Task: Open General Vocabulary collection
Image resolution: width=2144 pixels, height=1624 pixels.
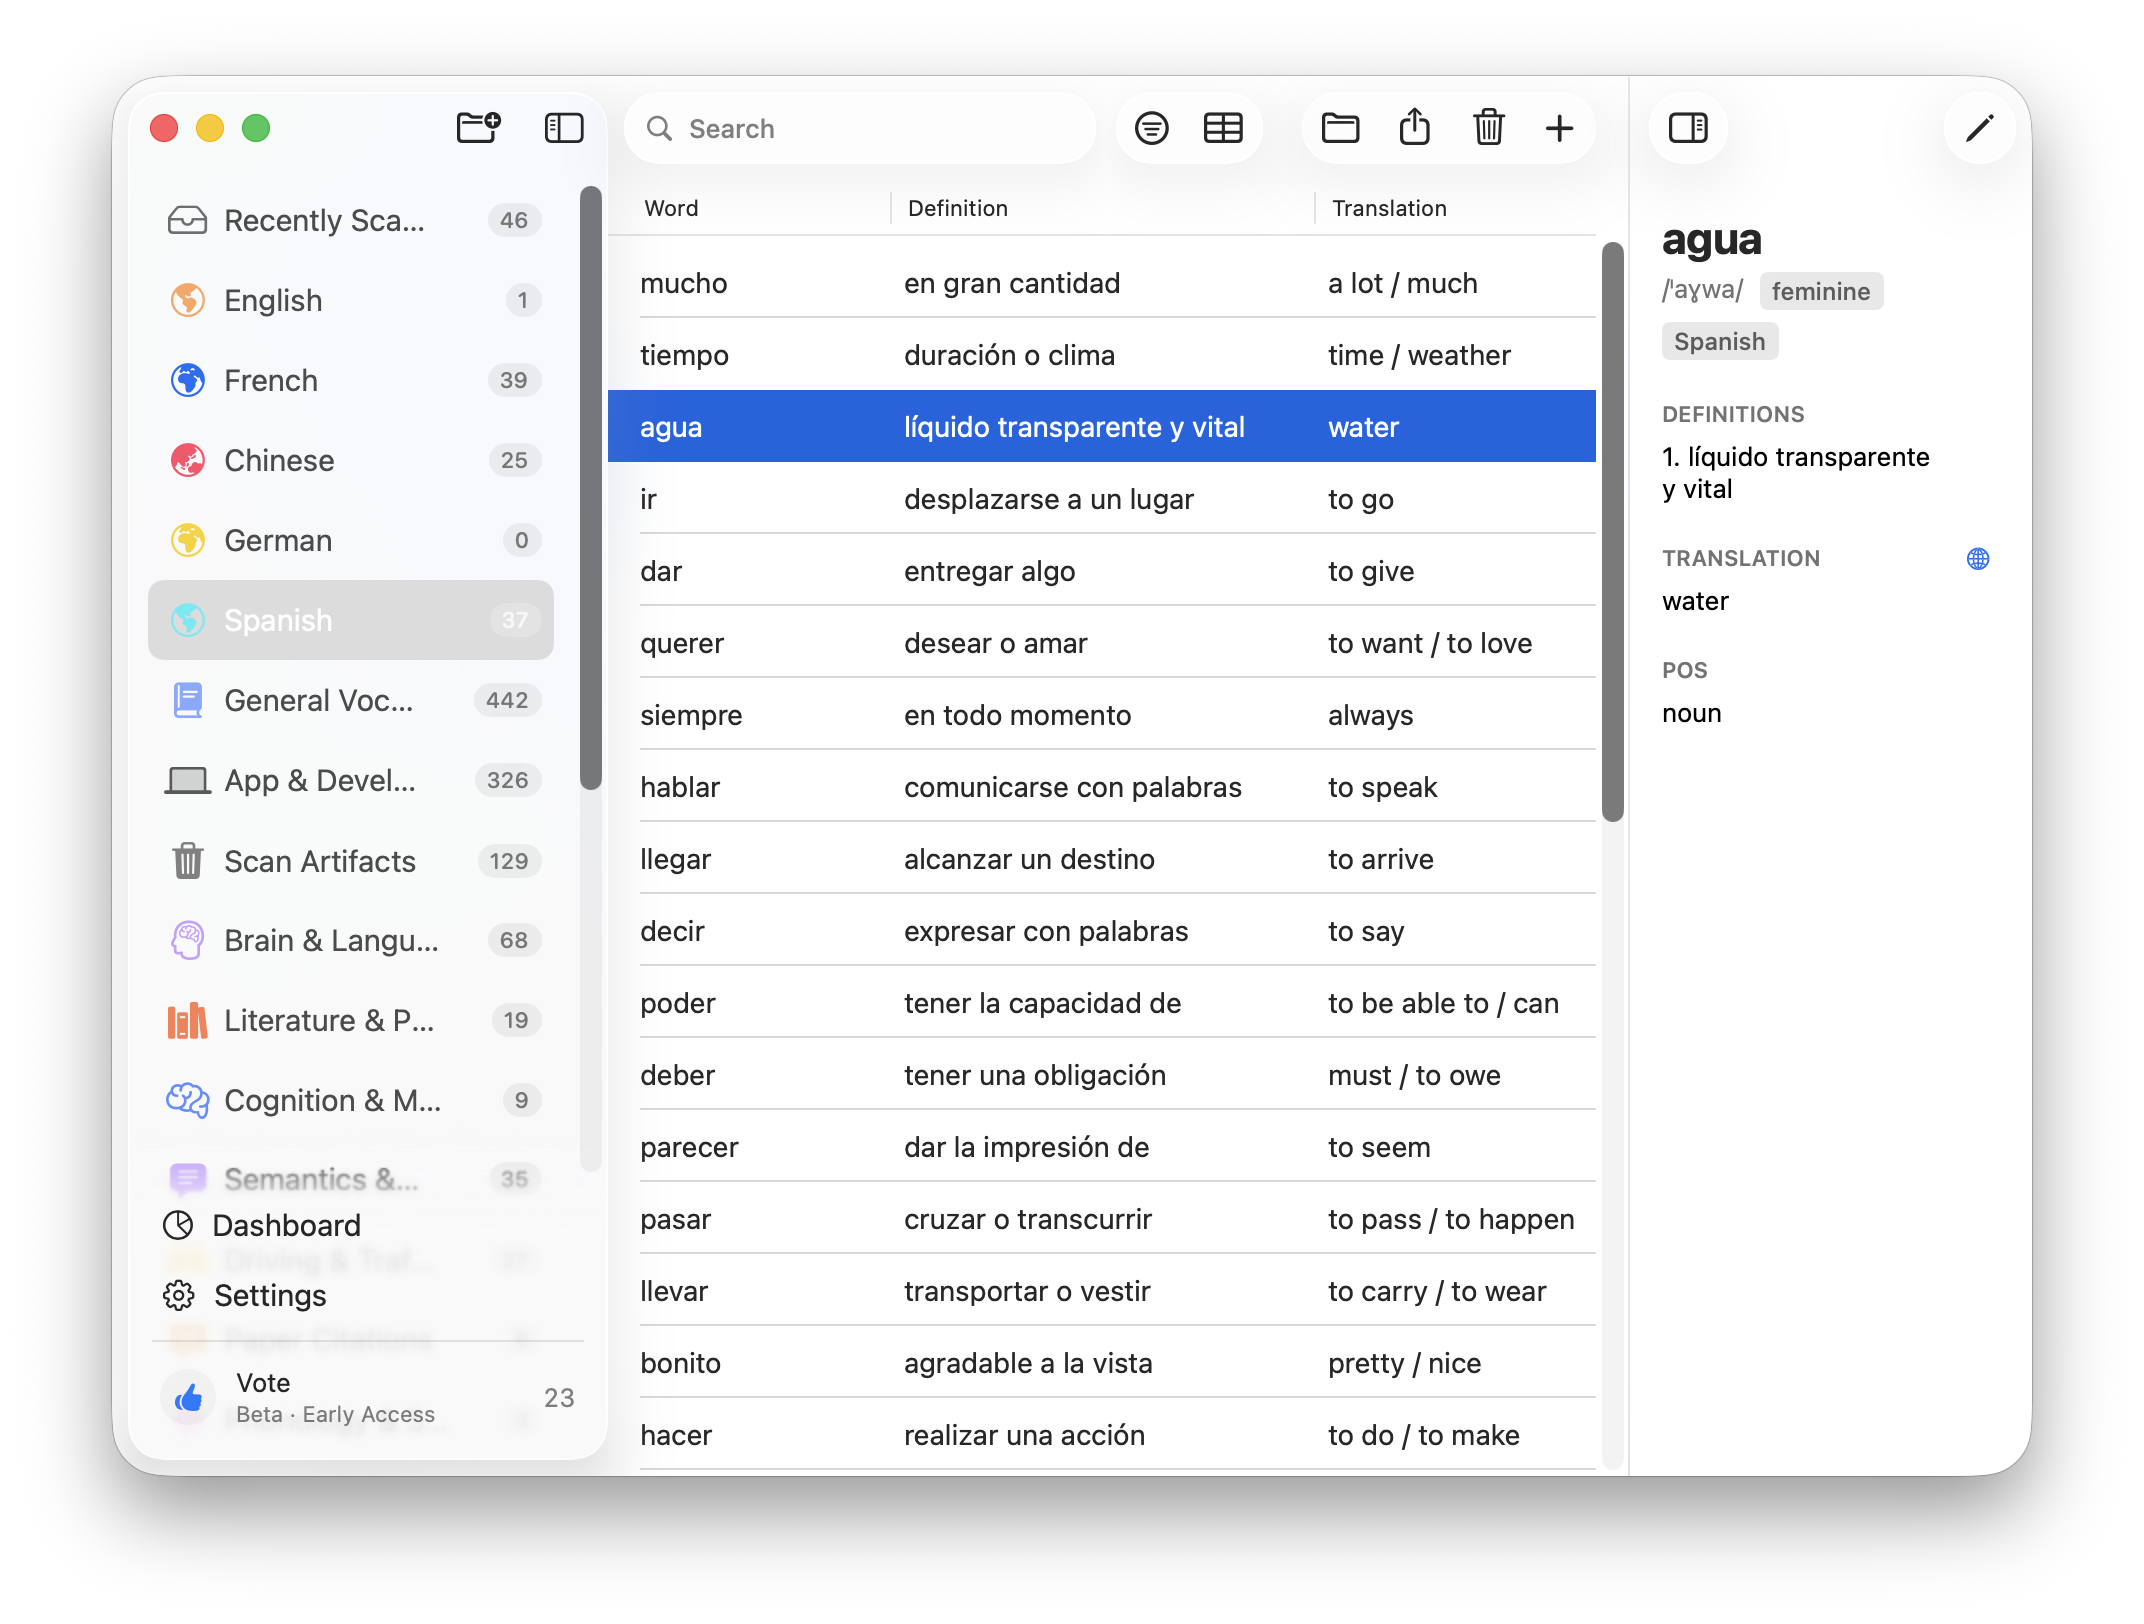Action: [x=351, y=700]
